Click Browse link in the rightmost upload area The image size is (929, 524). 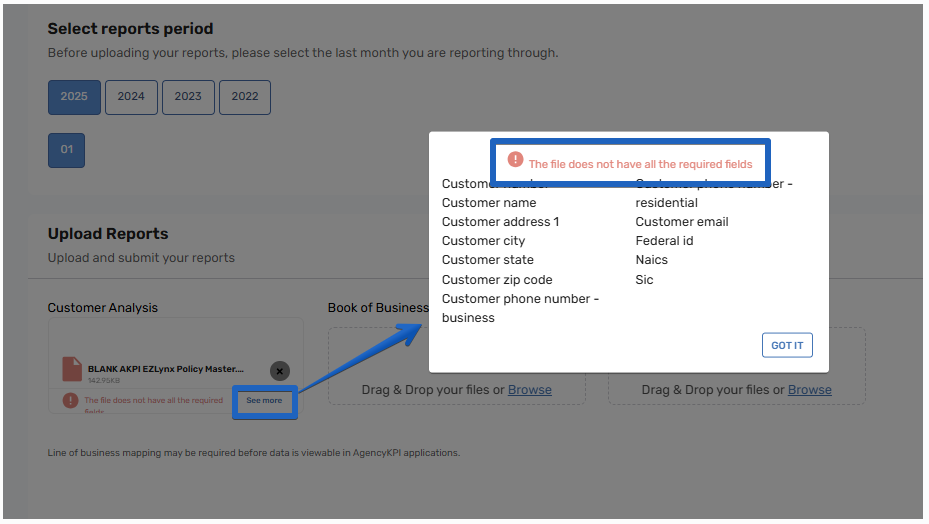(x=809, y=390)
